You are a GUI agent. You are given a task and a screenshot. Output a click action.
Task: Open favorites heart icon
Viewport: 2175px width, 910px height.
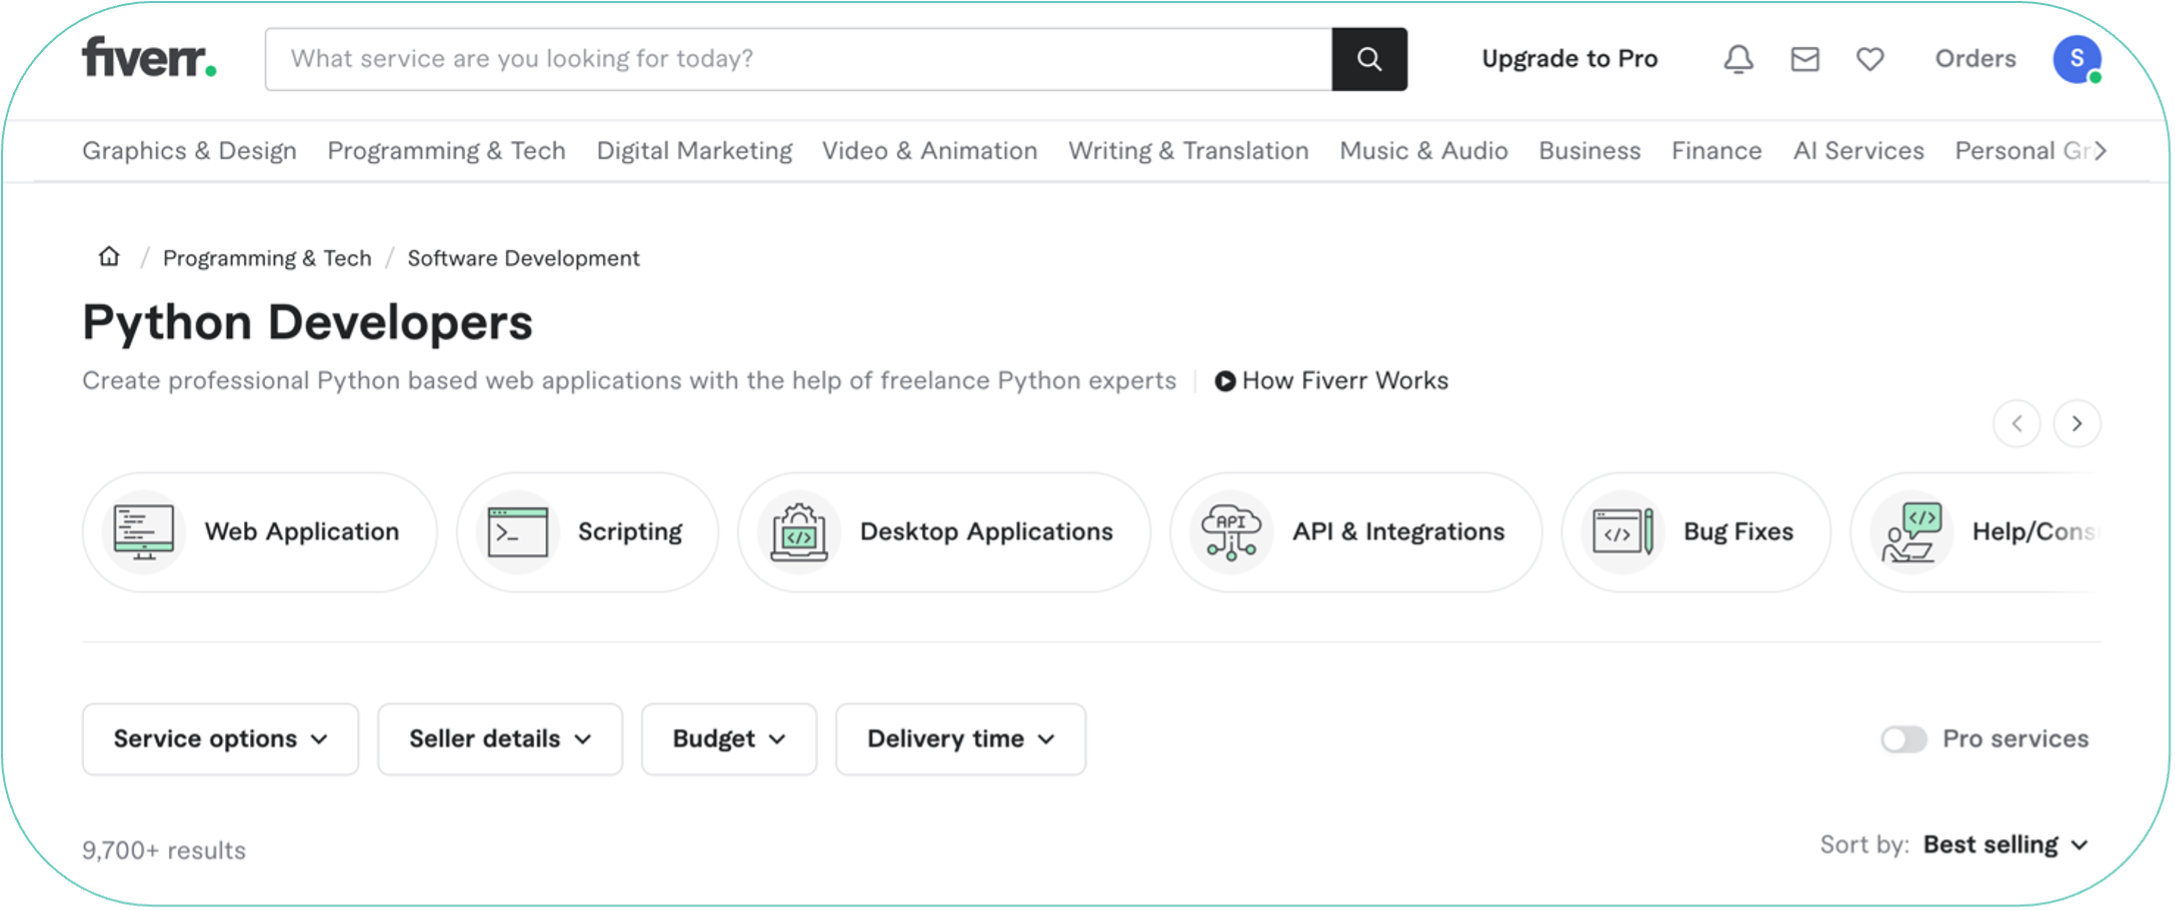1870,59
